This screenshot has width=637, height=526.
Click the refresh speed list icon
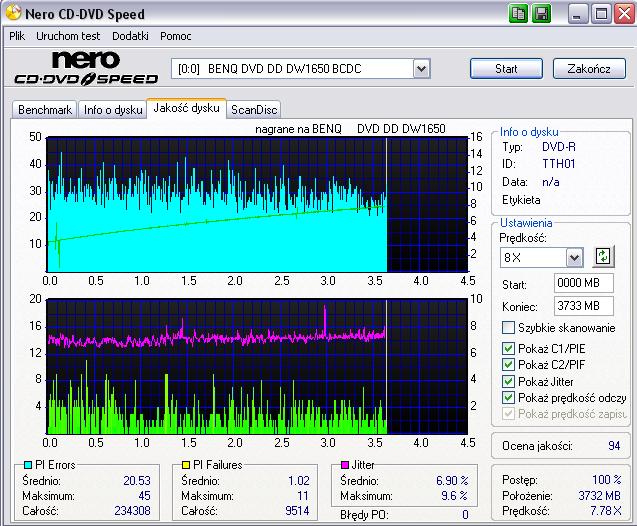pyautogui.click(x=603, y=257)
